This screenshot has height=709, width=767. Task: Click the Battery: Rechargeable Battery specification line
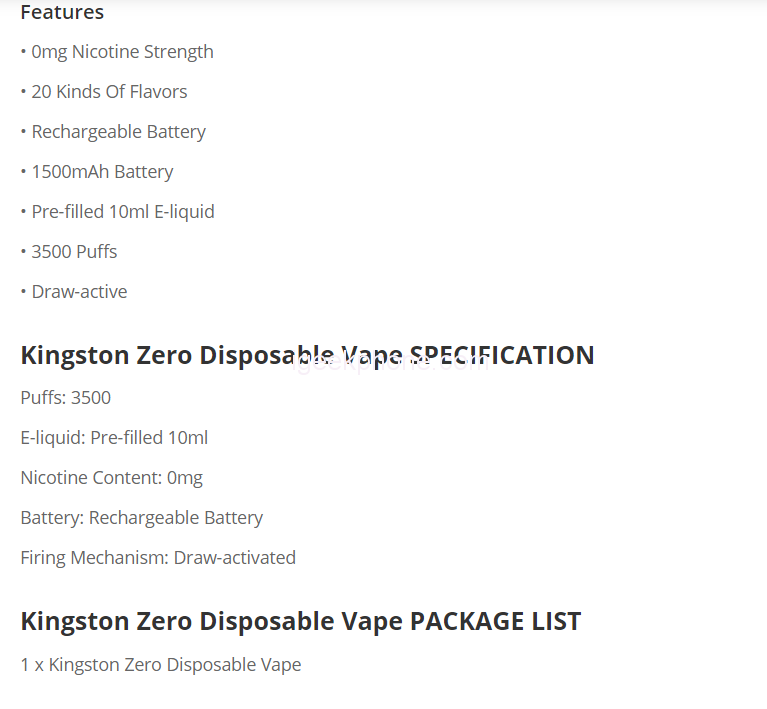[141, 518]
